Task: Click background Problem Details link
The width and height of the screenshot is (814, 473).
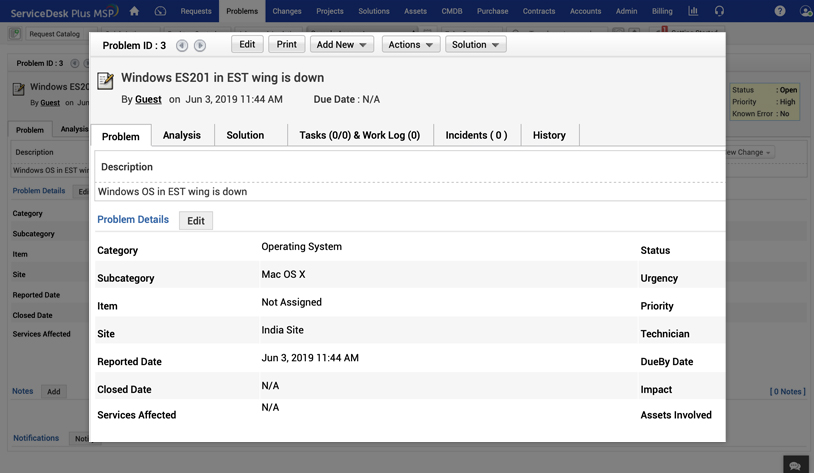Action: pos(39,191)
